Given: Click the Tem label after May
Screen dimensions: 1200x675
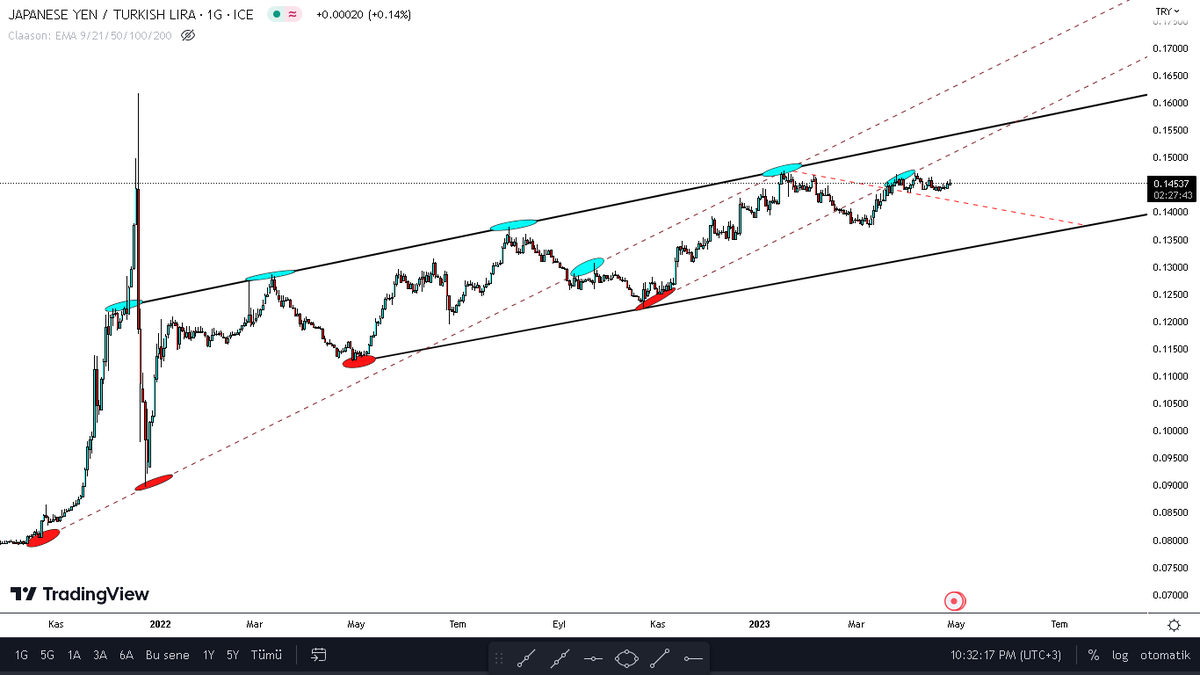Looking at the screenshot, I should [x=1059, y=624].
